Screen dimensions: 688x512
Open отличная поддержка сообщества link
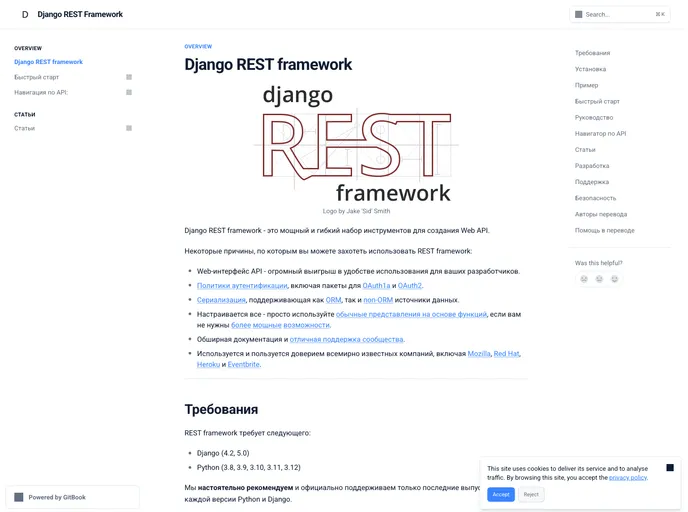(x=346, y=340)
